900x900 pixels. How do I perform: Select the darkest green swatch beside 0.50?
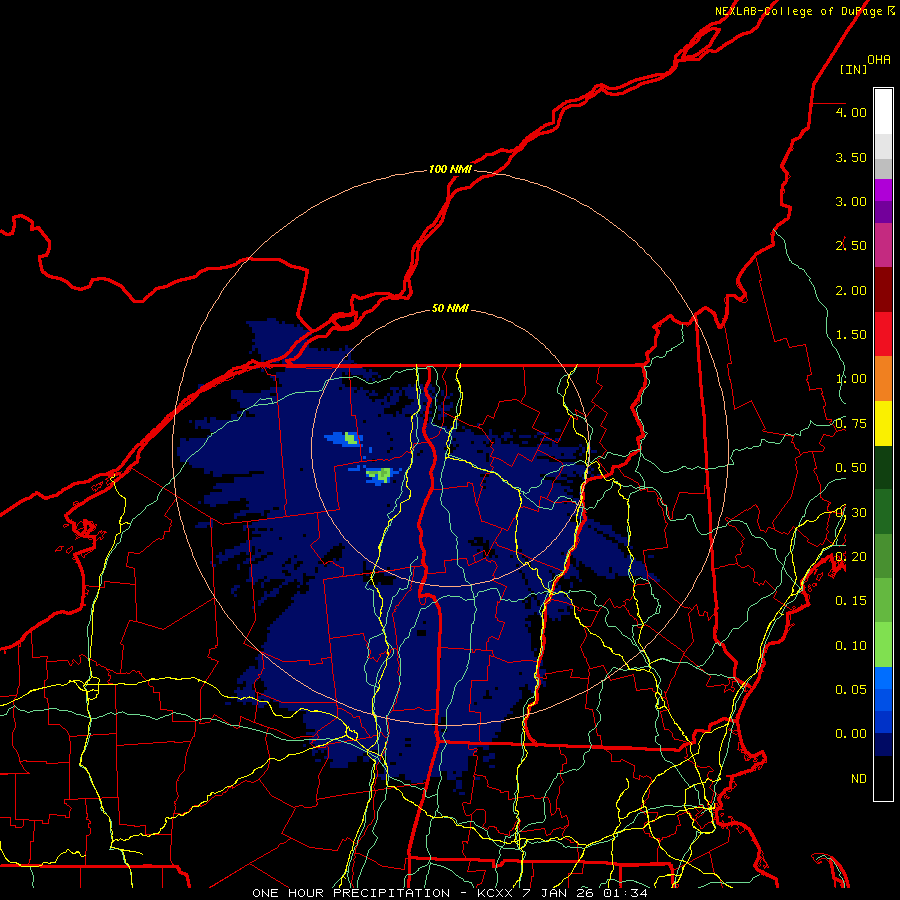883,468
